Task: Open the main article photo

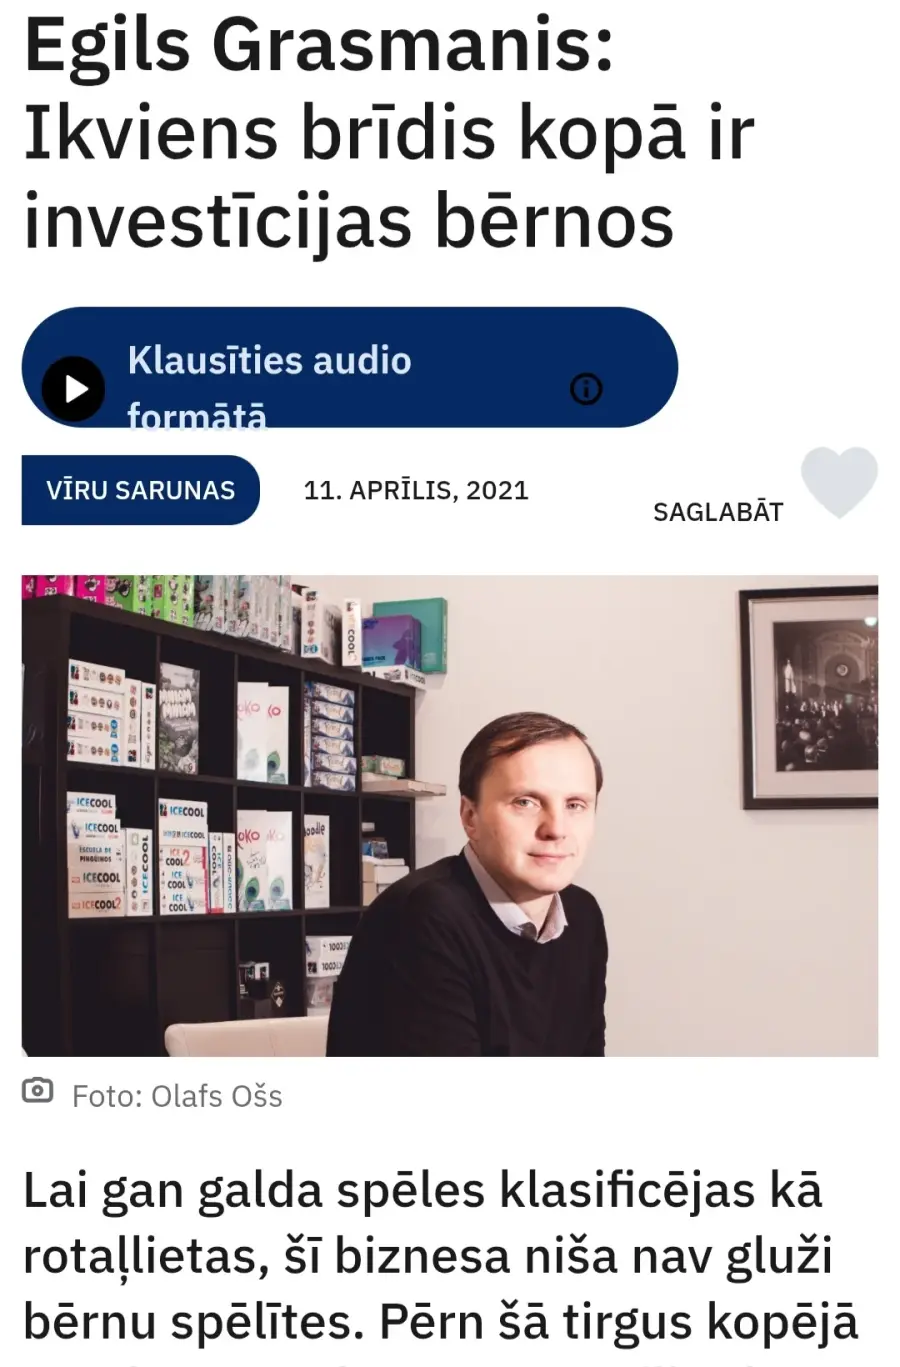Action: click(450, 815)
